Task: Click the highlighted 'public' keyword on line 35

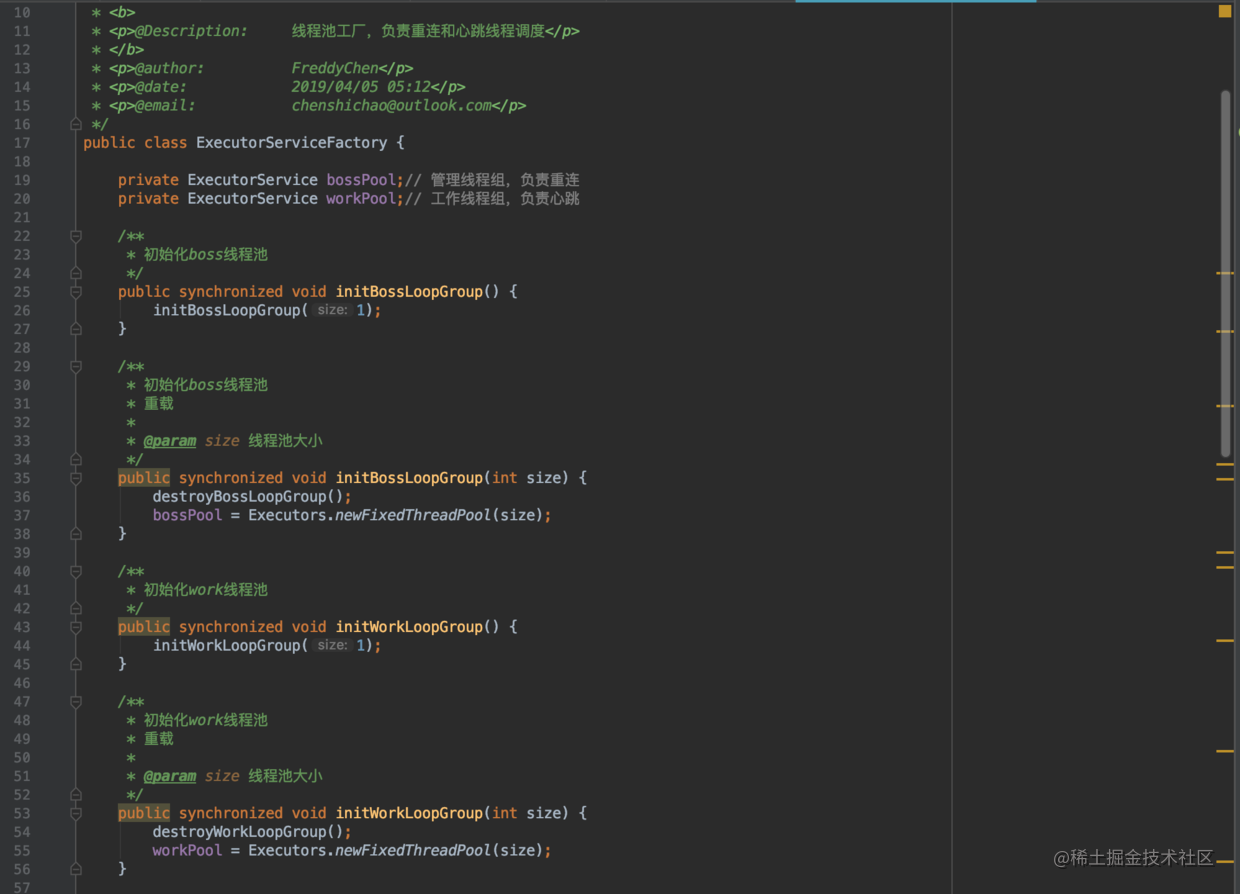Action: click(144, 478)
